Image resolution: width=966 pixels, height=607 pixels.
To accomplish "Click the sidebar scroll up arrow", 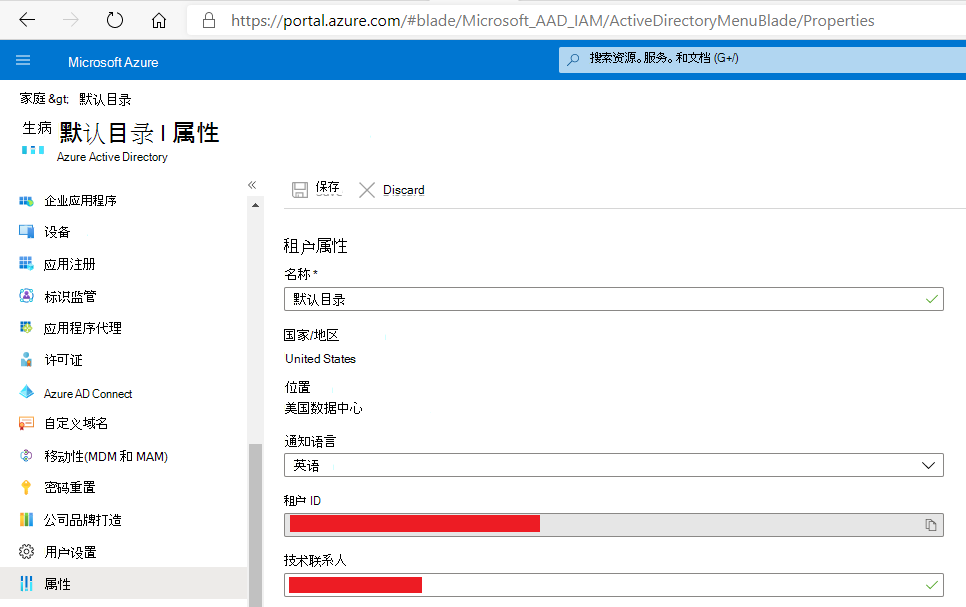I will [x=256, y=205].
